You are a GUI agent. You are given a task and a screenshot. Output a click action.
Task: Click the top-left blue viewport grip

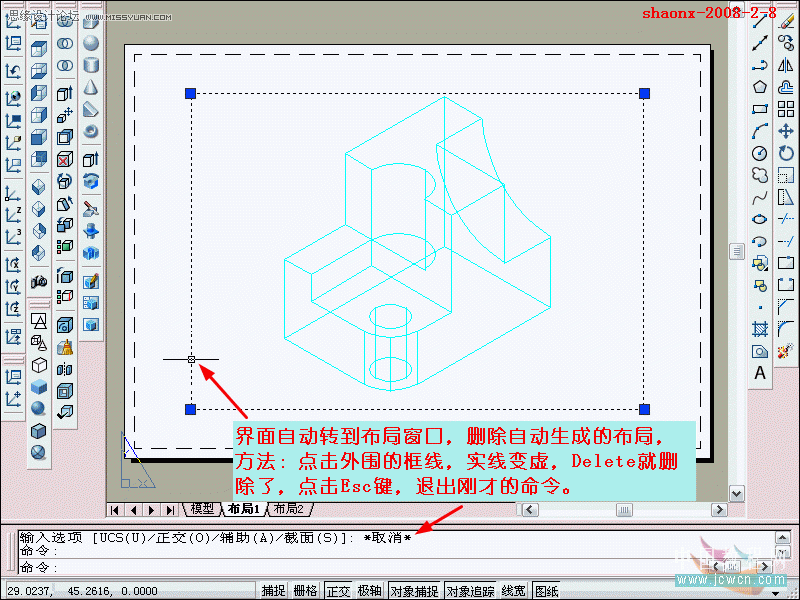[x=190, y=93]
